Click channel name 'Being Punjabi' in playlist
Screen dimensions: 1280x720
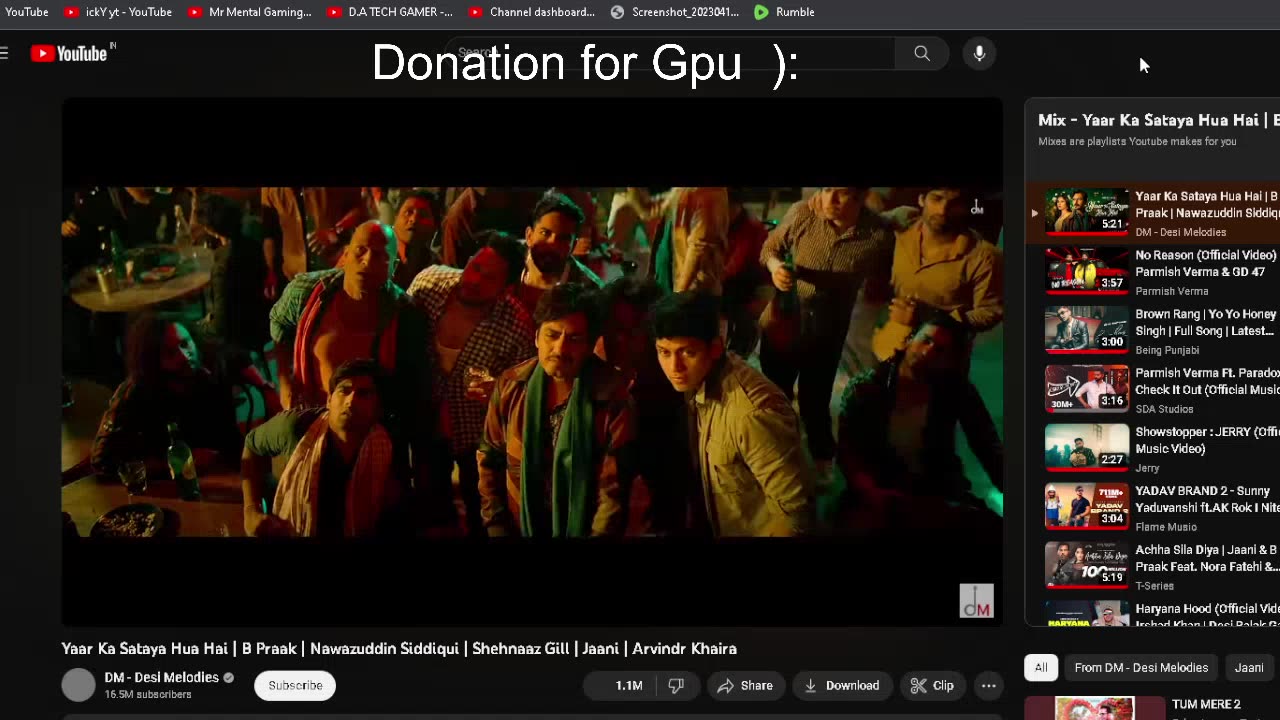[1167, 350]
